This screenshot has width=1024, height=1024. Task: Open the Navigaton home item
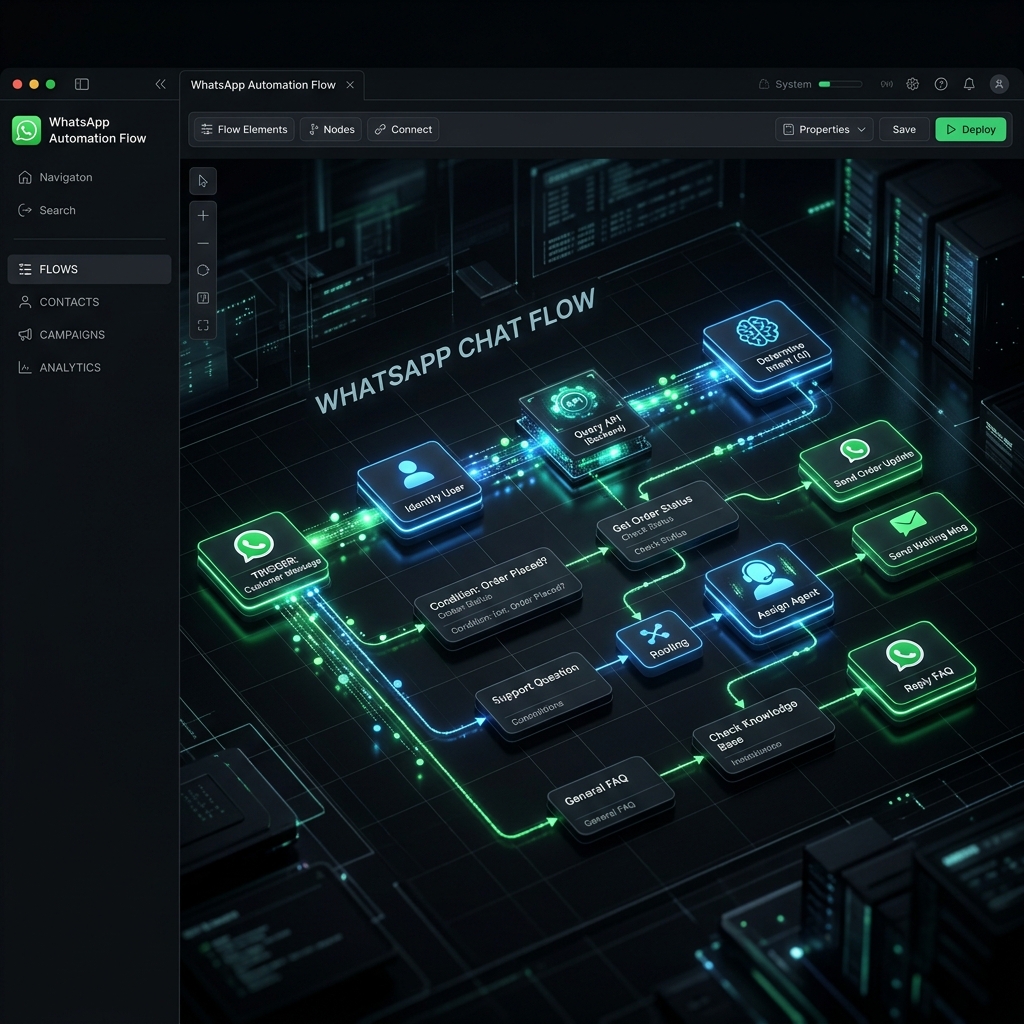coord(56,177)
